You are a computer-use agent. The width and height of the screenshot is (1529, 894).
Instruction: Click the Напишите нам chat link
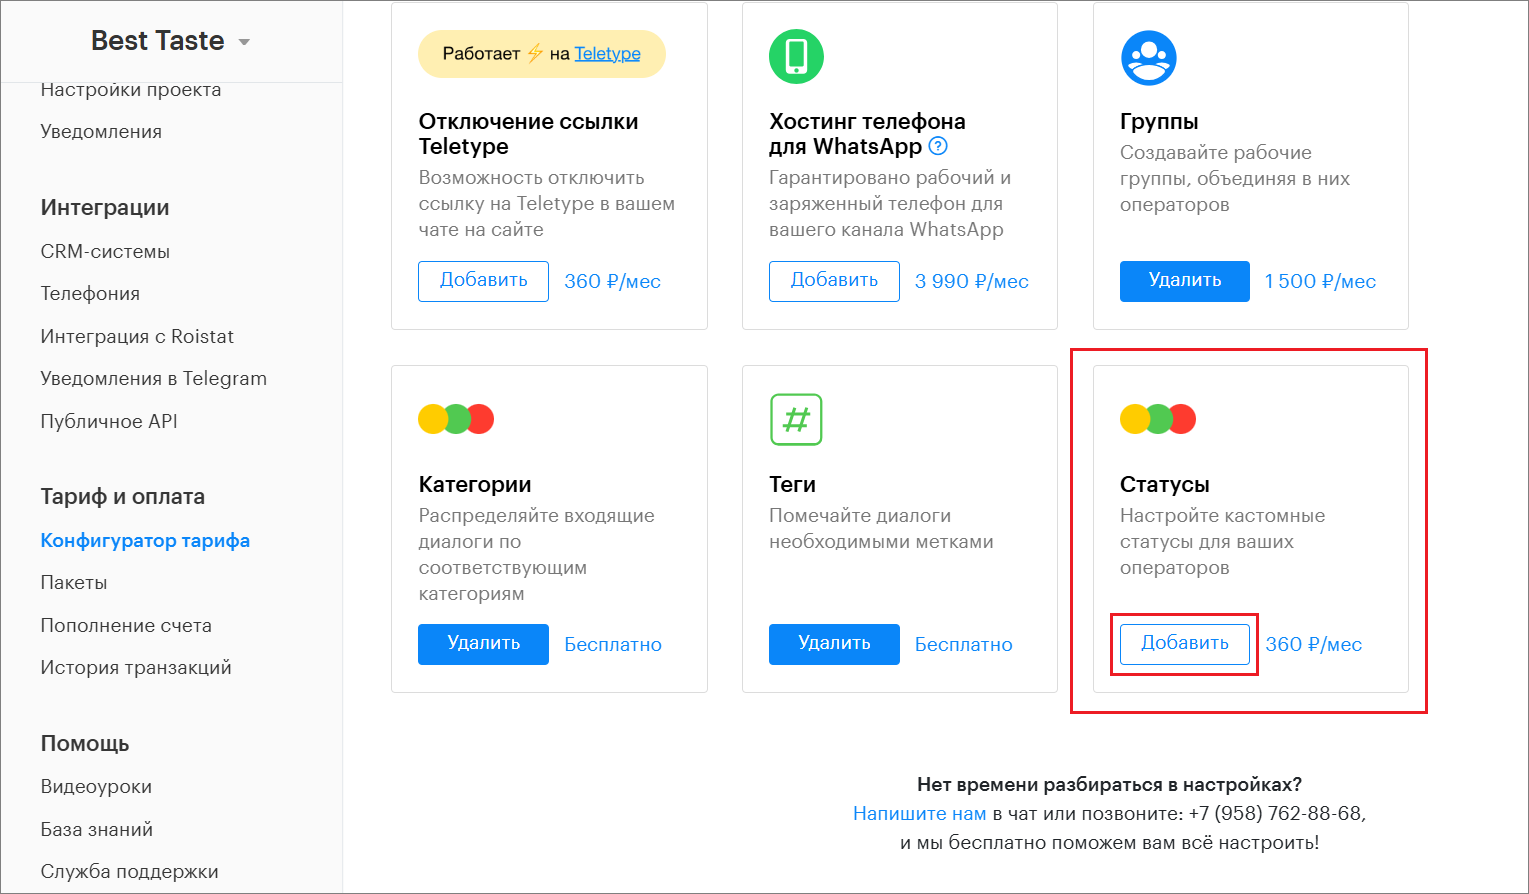[x=919, y=814]
